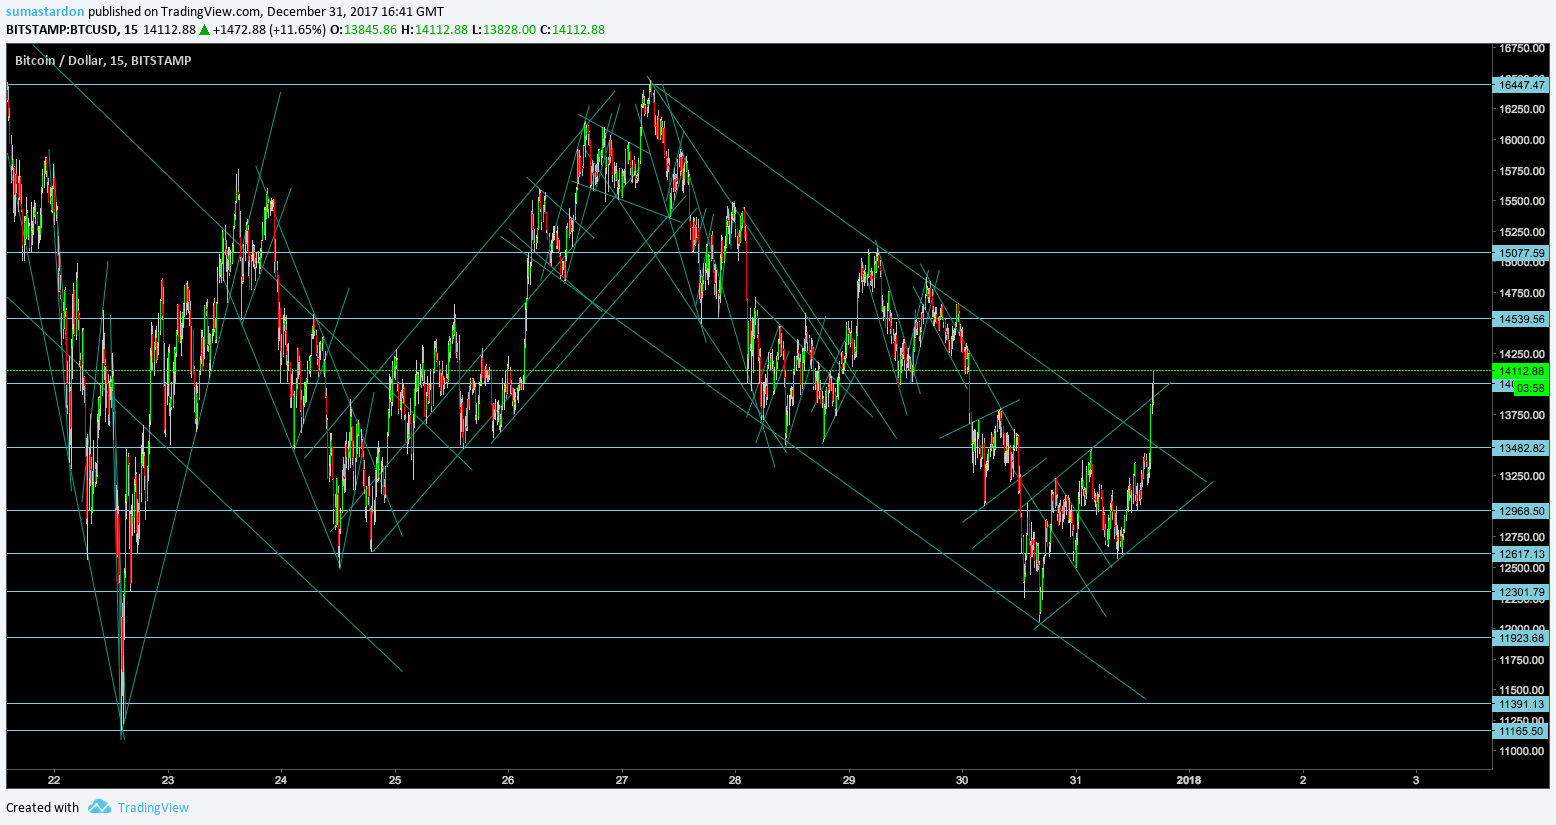1556x825 pixels.
Task: Click the 15750.00 price axis tick
Action: [1521, 171]
